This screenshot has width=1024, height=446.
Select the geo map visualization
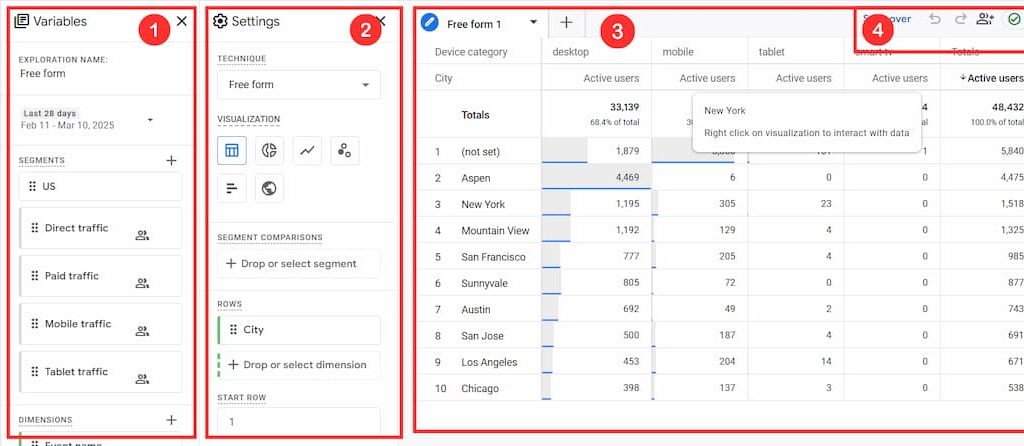coord(269,187)
